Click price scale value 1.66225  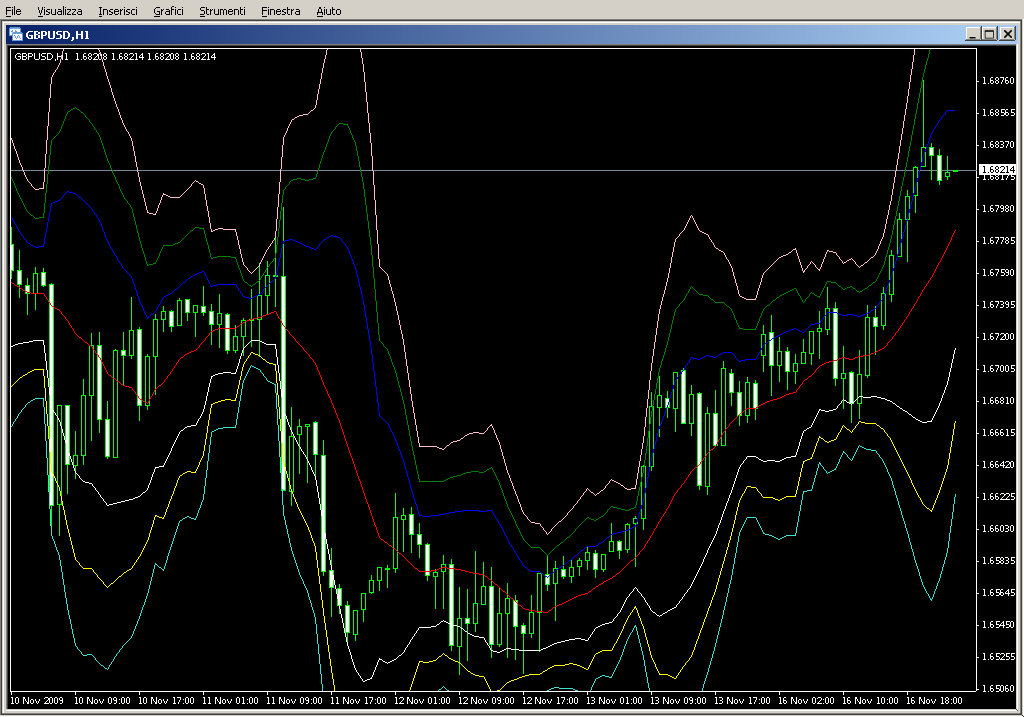pos(999,497)
